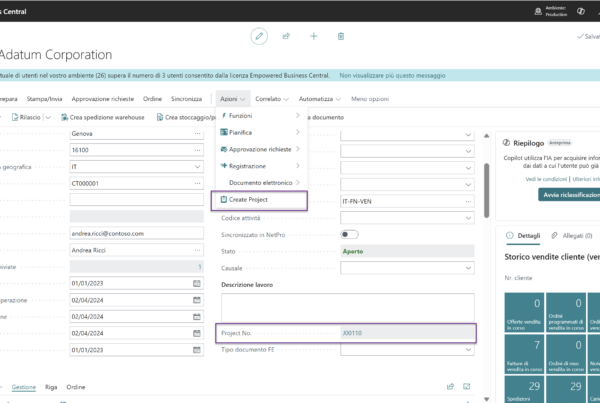
Task: Click the vertical scrollbar of the form
Action: click(x=486, y=190)
